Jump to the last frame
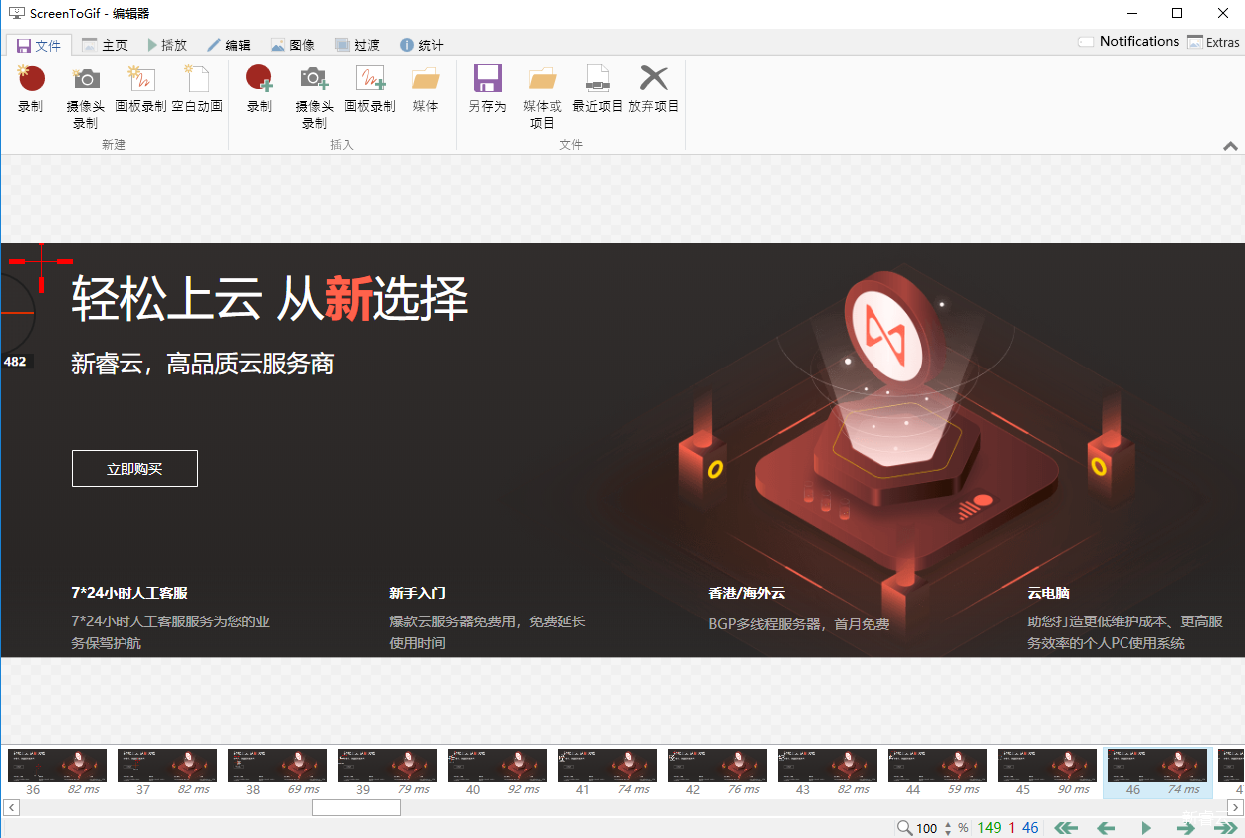 click(1225, 828)
